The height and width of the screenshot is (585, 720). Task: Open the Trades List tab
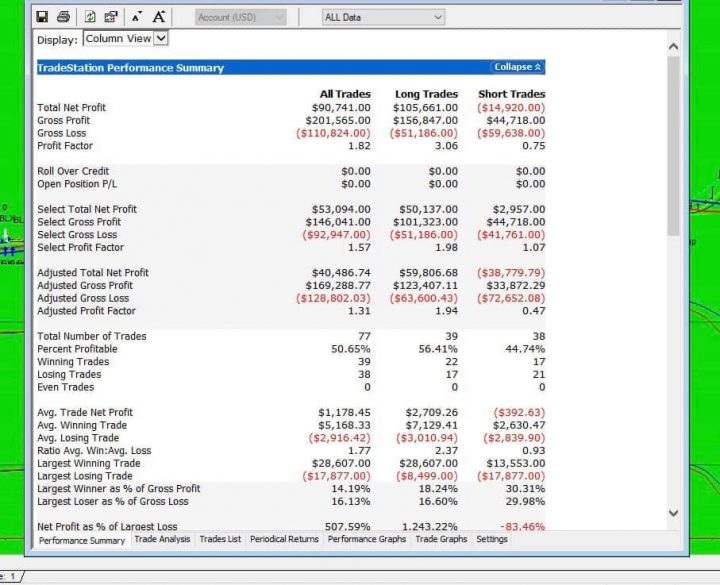[x=220, y=539]
